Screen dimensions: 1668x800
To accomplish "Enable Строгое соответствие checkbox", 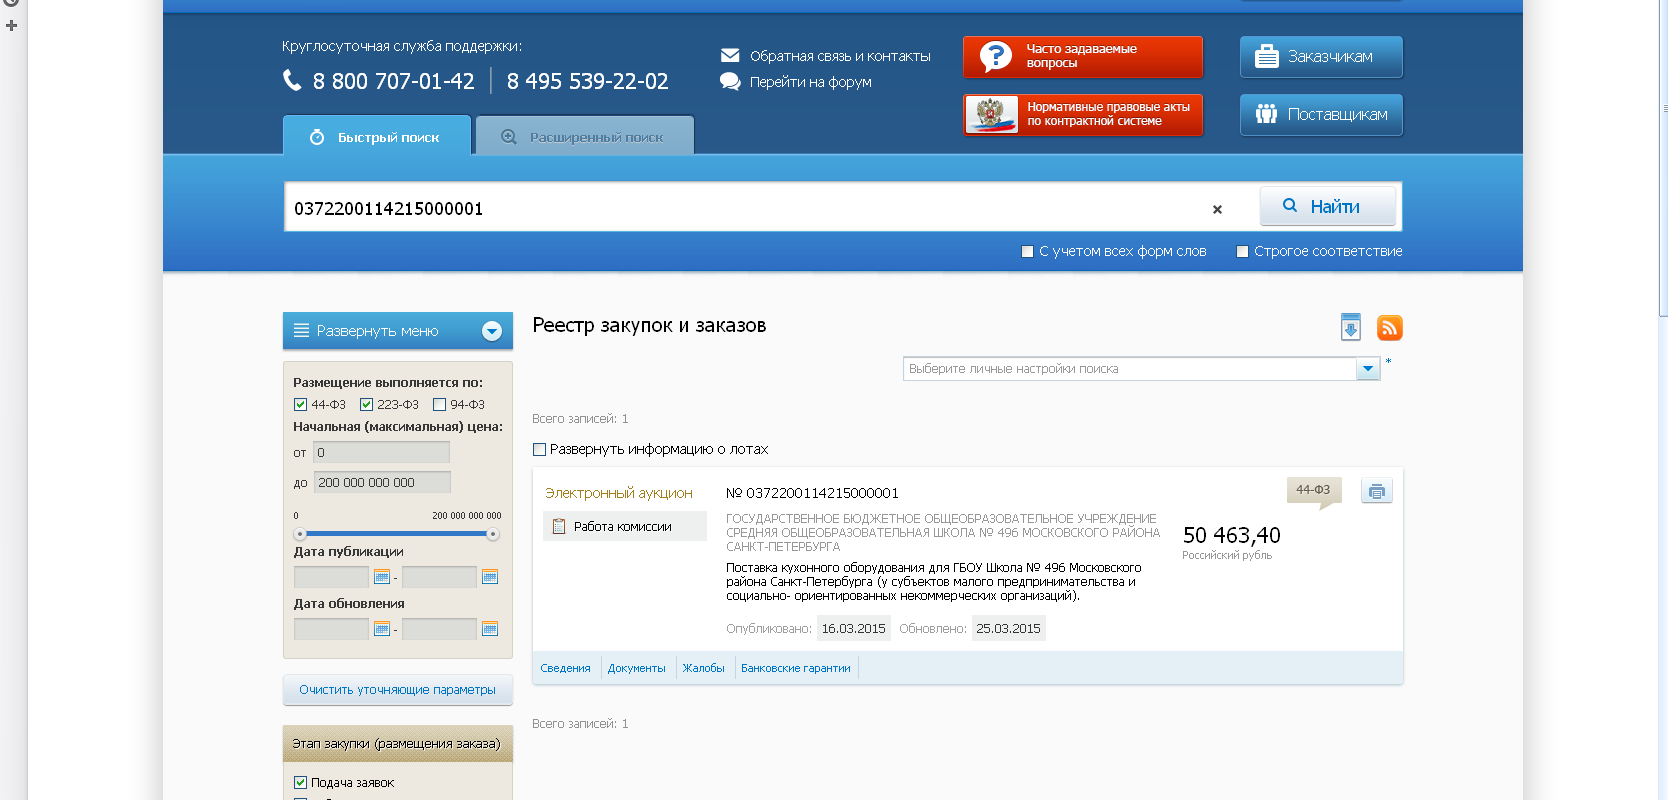I will (1242, 252).
